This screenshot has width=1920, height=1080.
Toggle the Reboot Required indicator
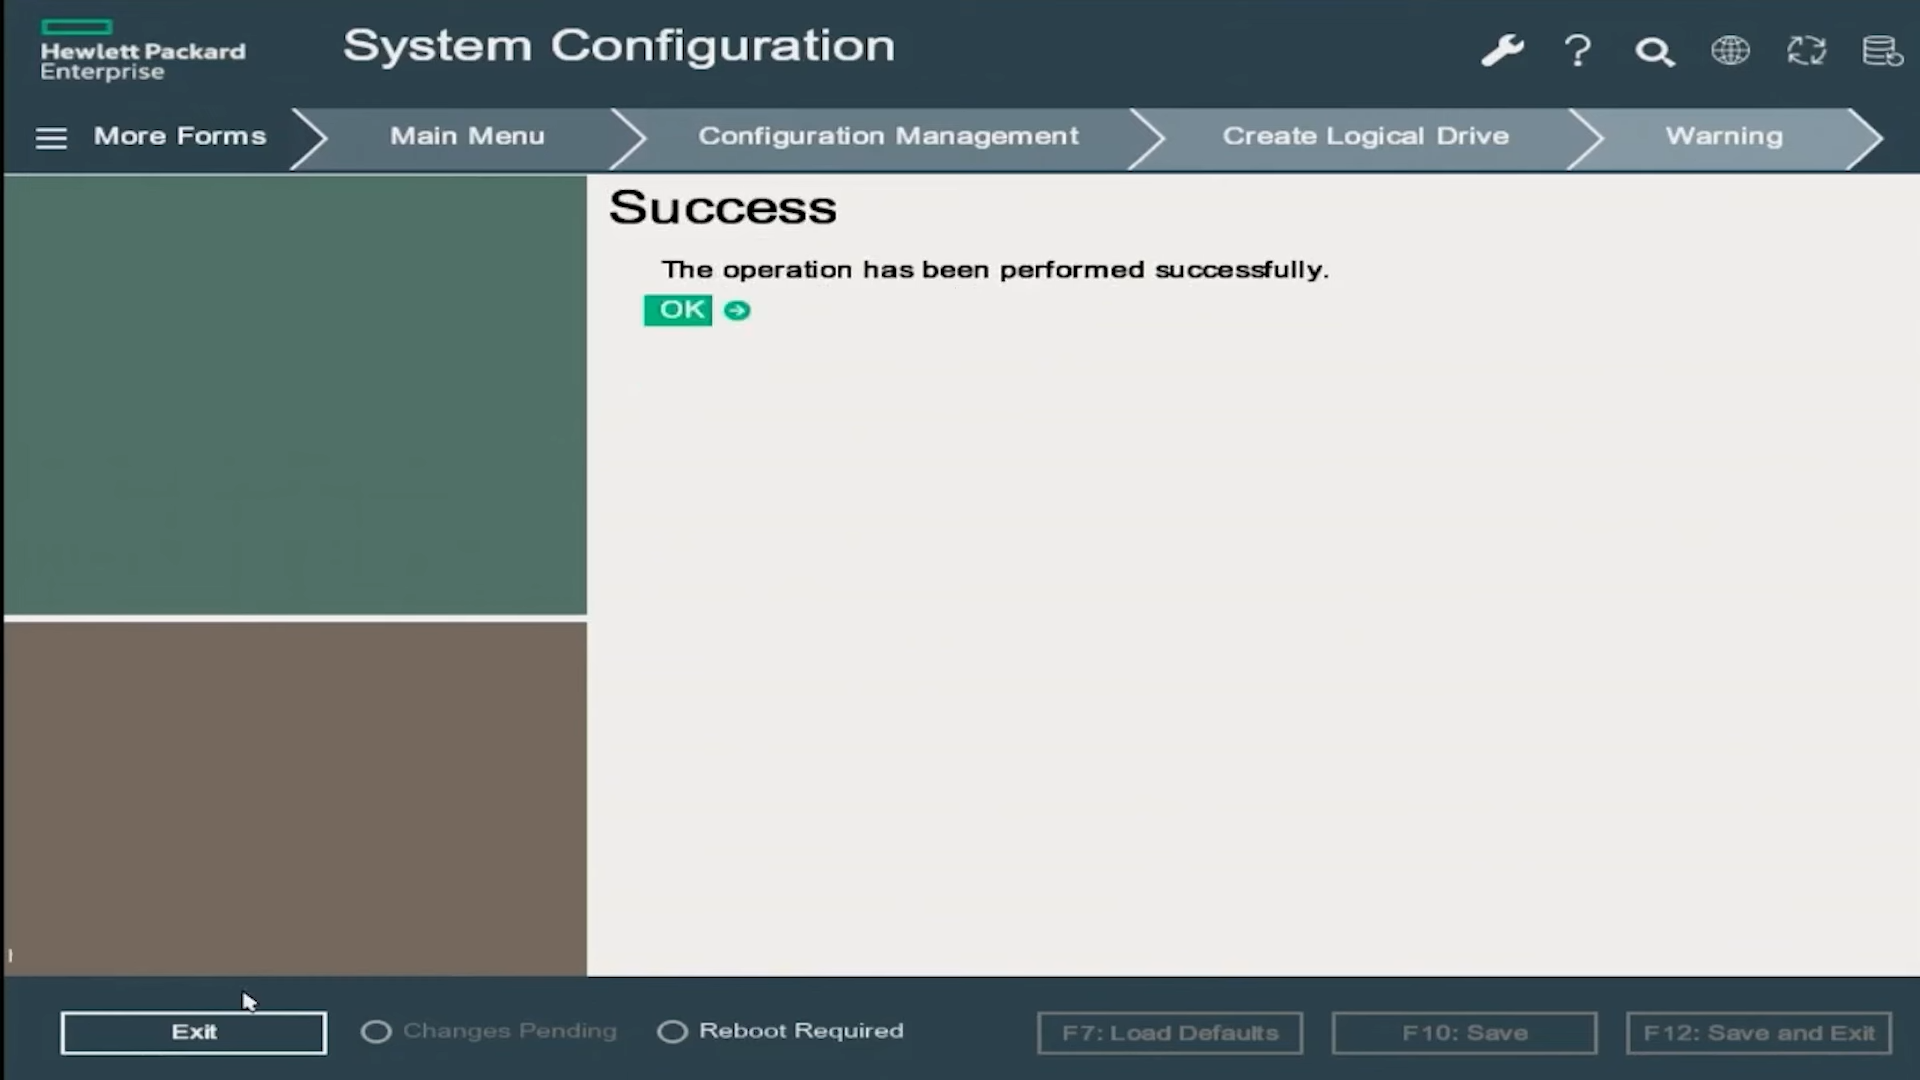[x=672, y=1031]
